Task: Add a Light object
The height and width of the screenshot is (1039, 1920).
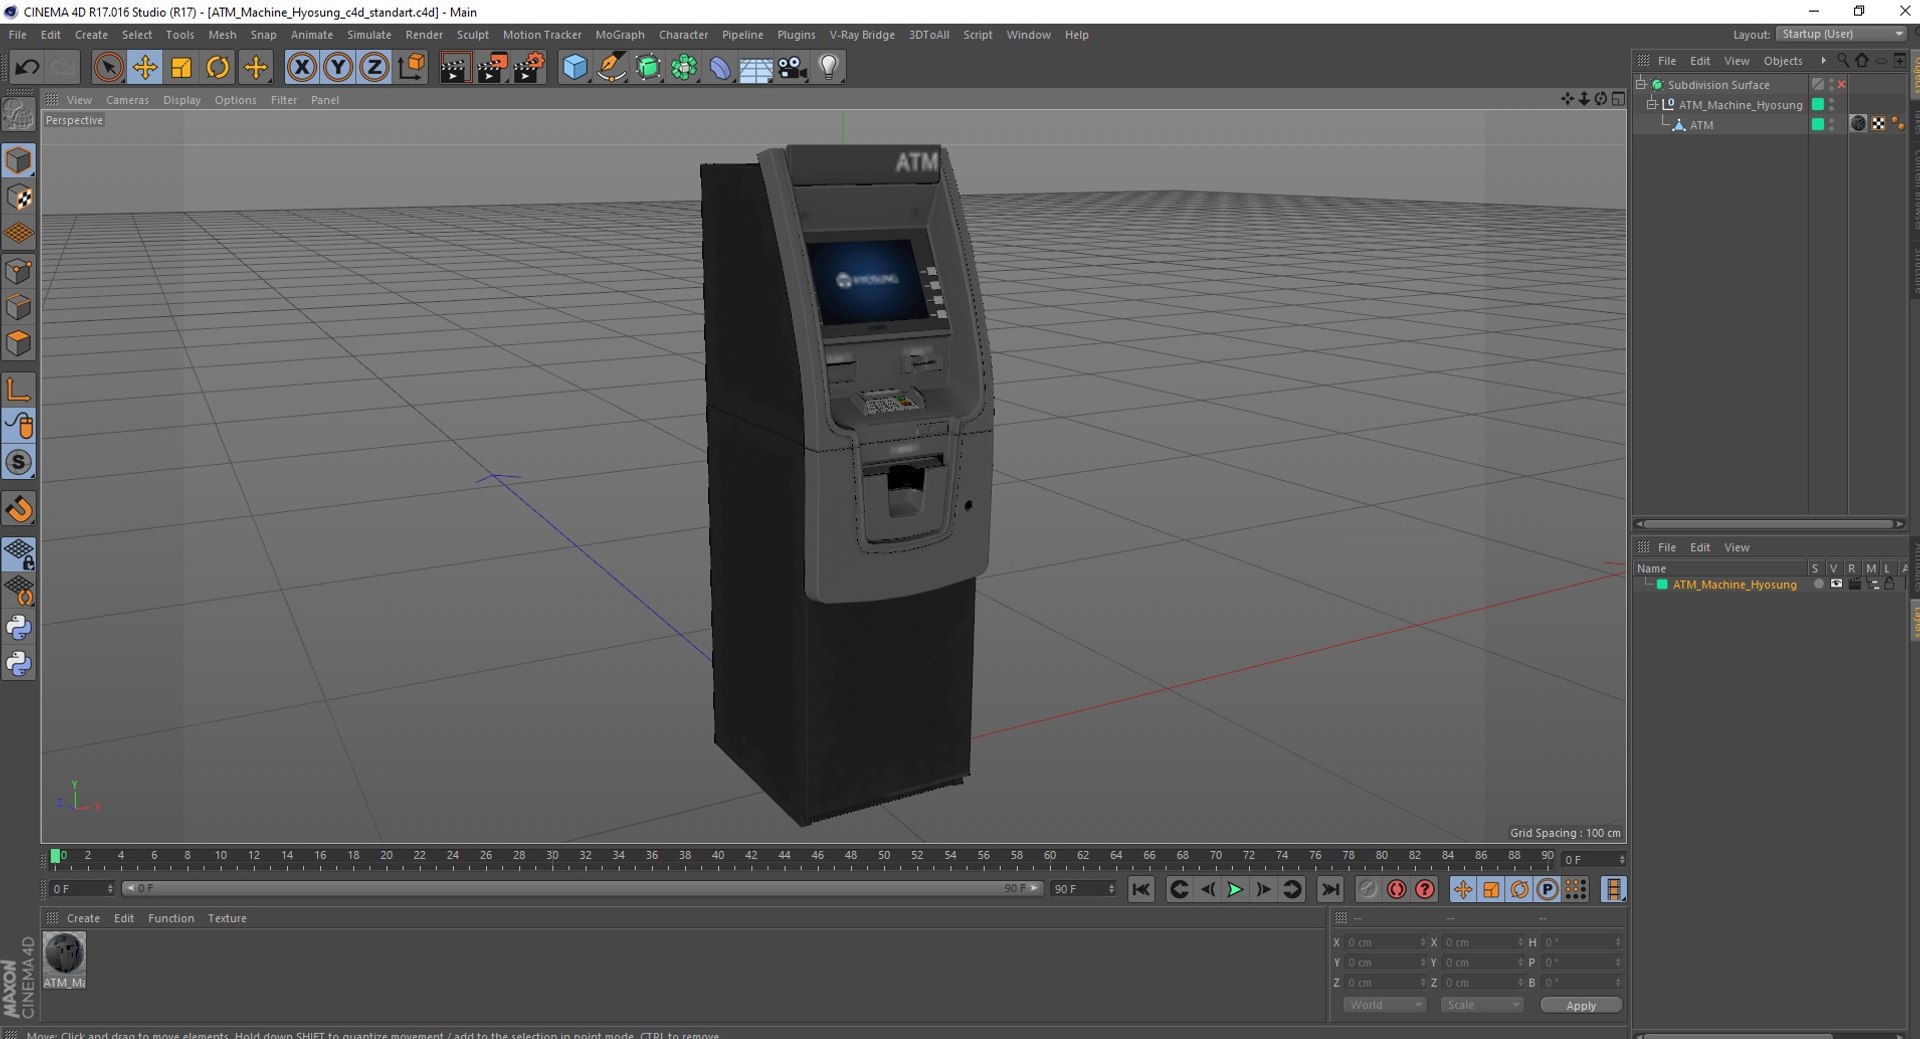Action: [829, 67]
